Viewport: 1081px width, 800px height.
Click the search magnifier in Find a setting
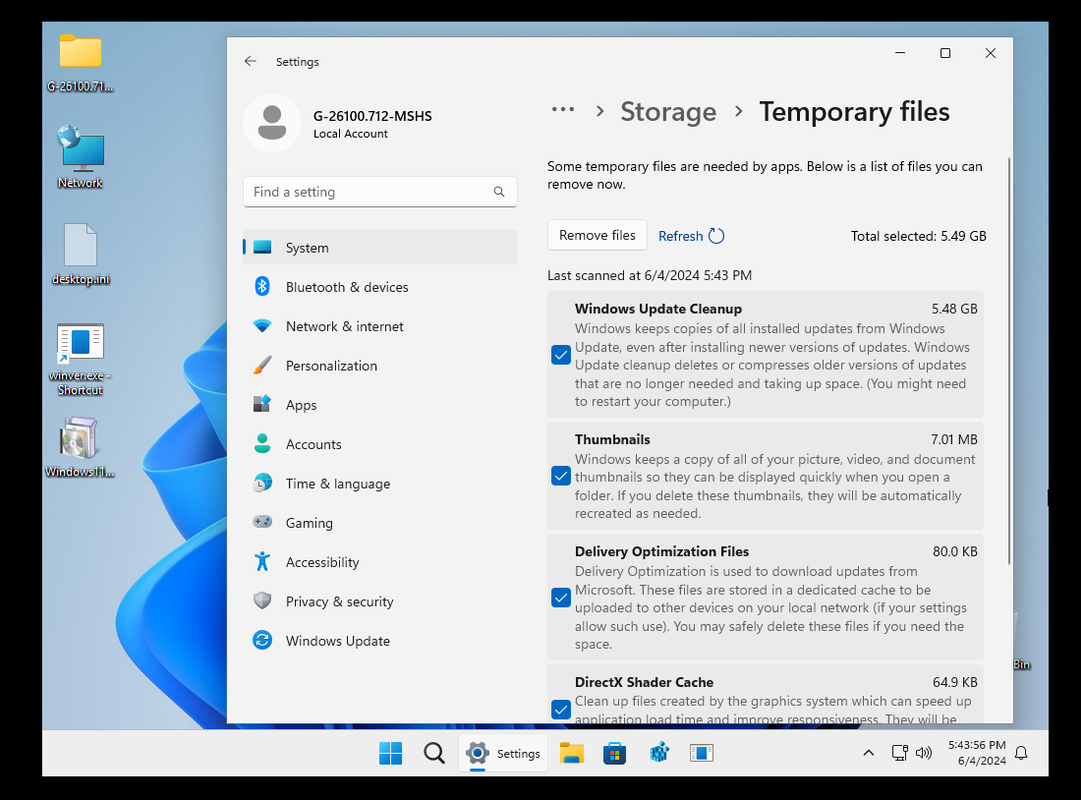(x=499, y=192)
